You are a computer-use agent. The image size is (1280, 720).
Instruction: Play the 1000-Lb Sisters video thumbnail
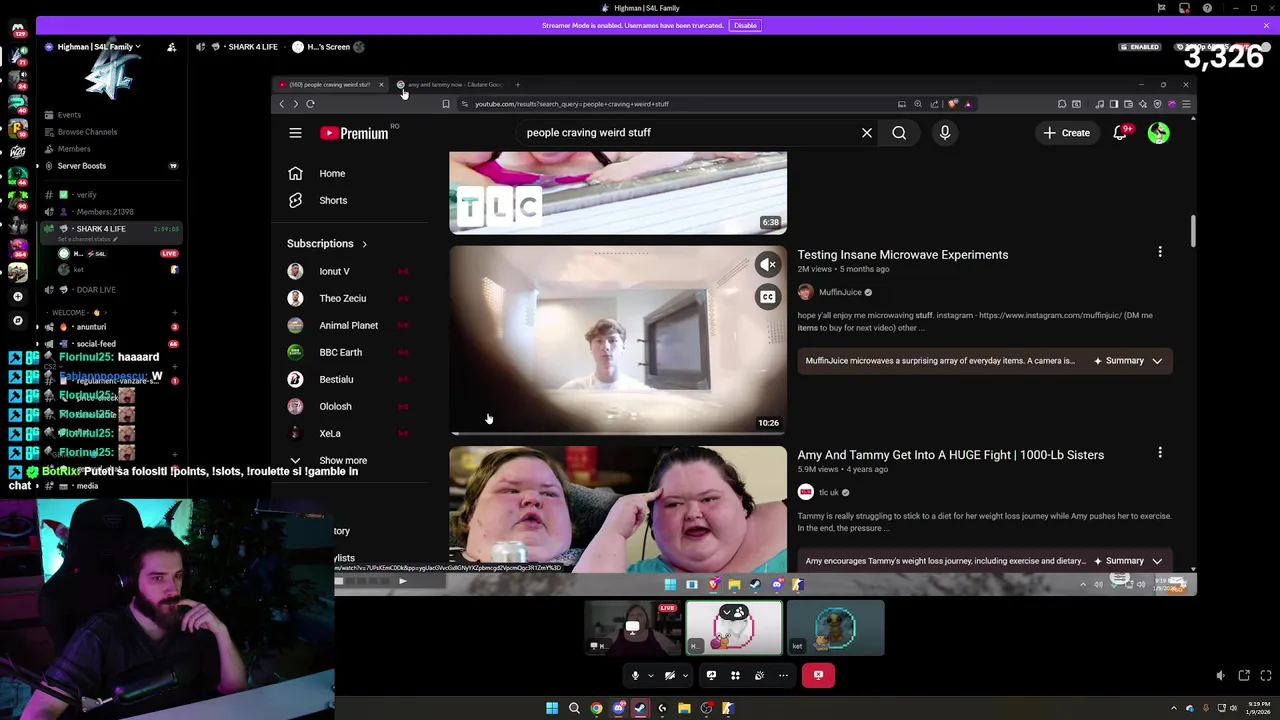(618, 509)
